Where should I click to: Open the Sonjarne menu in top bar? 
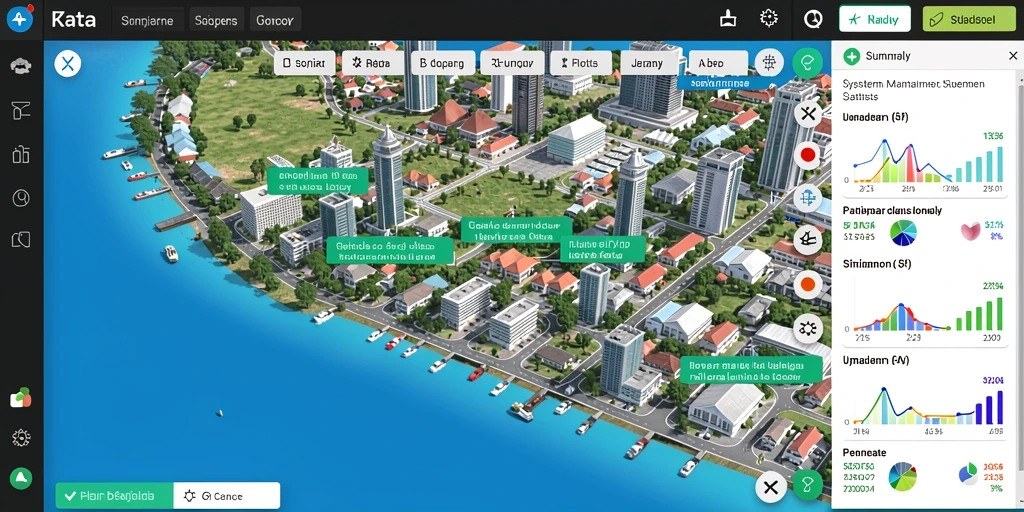click(147, 20)
